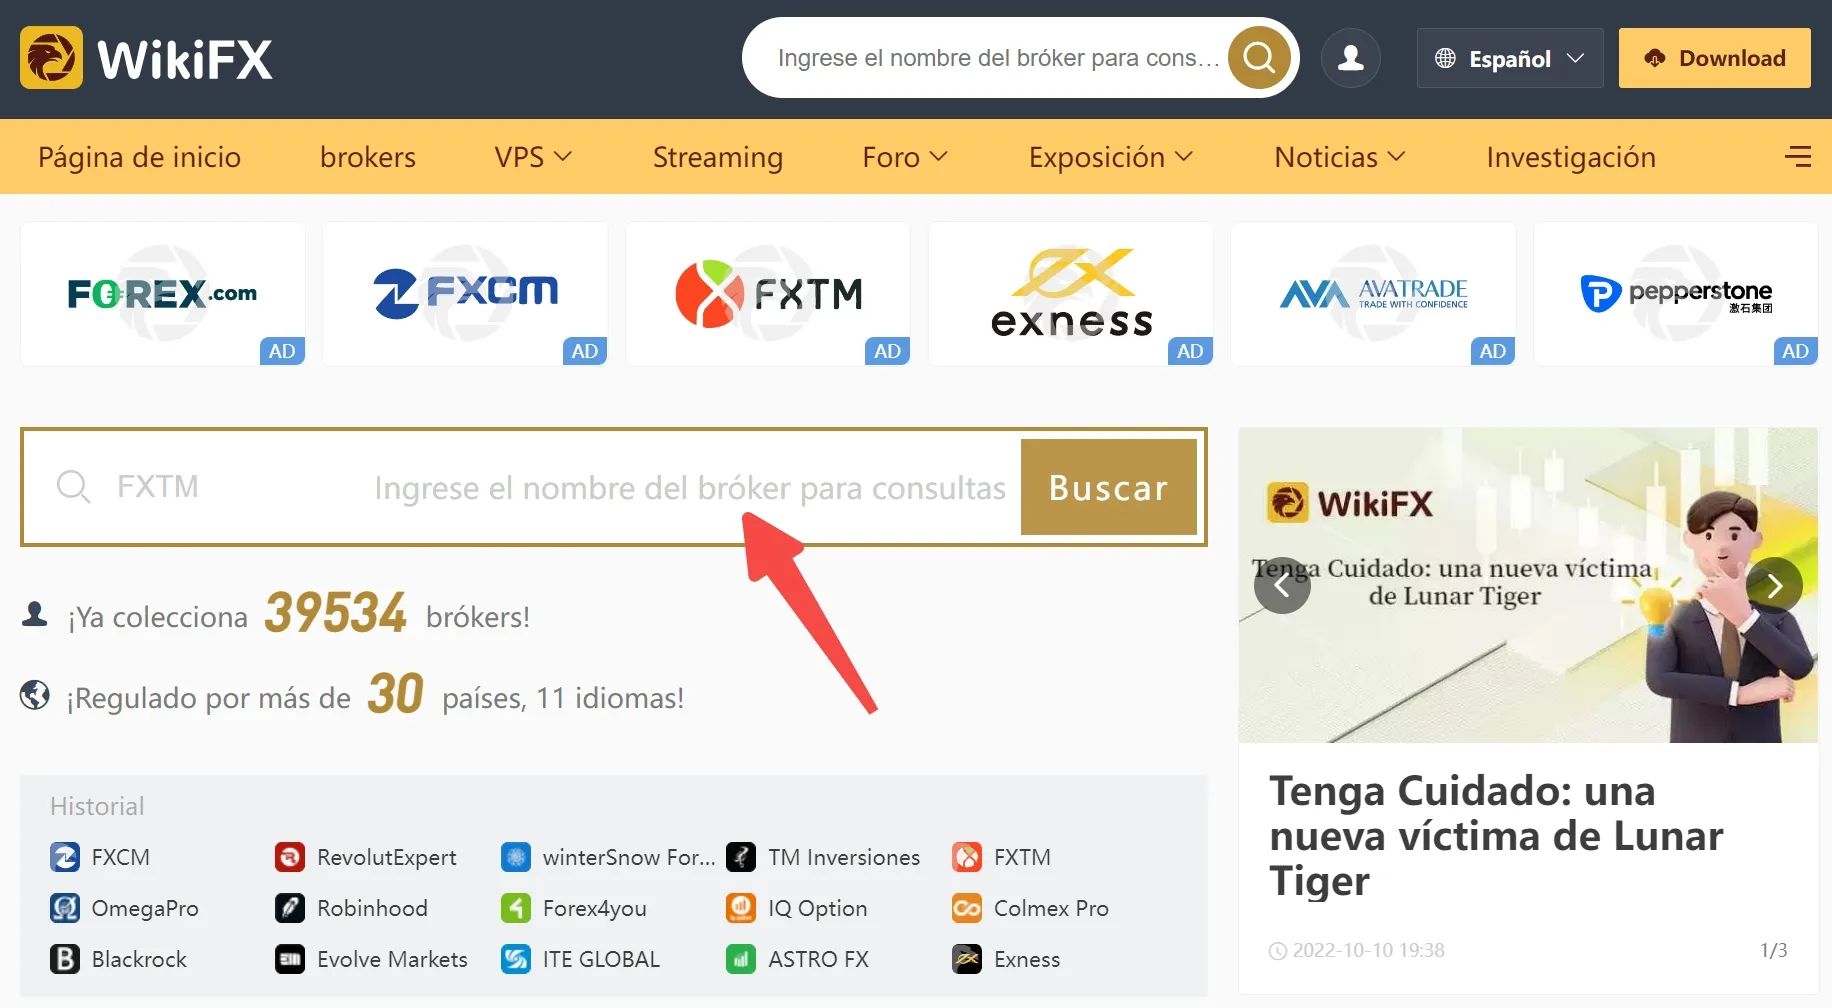Screen dimensions: 1832x1008
Task: Click the WikiFX wordmark text
Action: (185, 59)
